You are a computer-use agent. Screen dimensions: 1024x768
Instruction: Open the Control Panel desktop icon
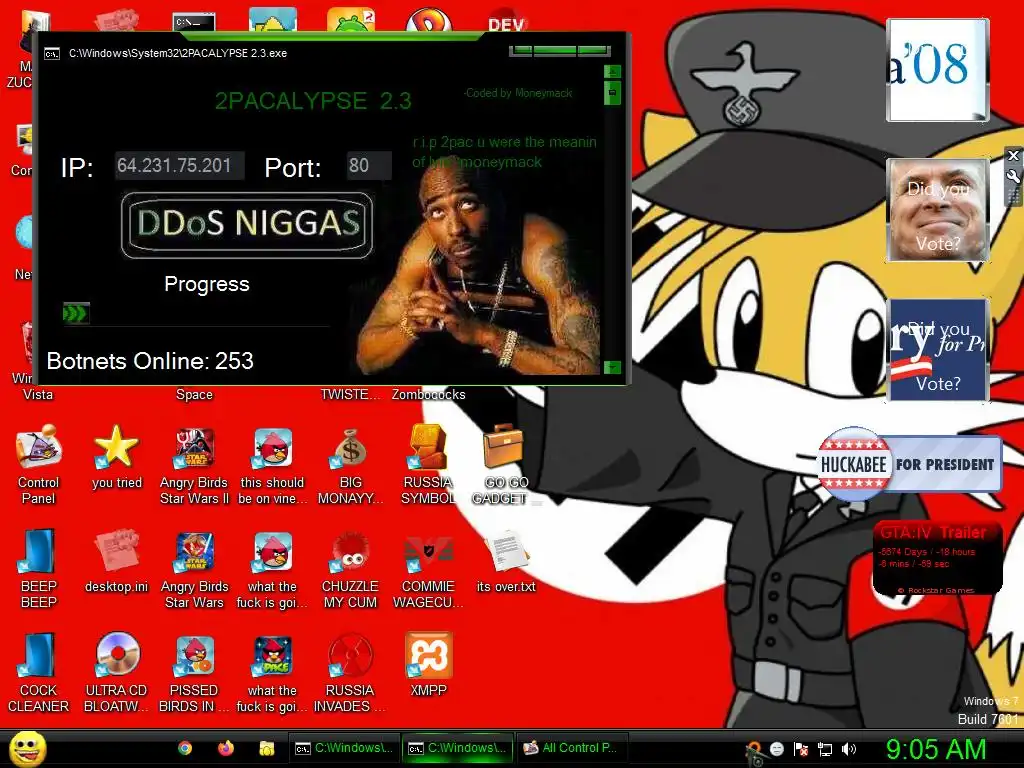pos(39,464)
